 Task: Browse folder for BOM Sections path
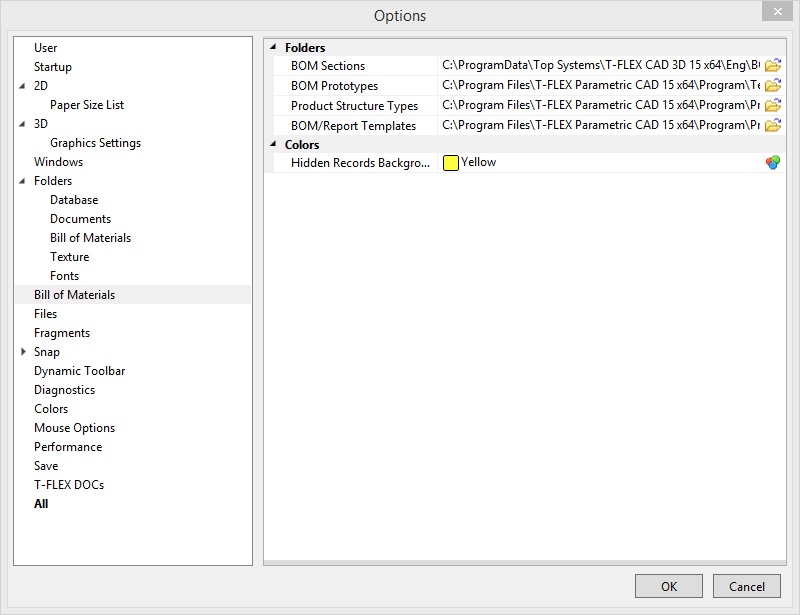pyautogui.click(x=773, y=66)
